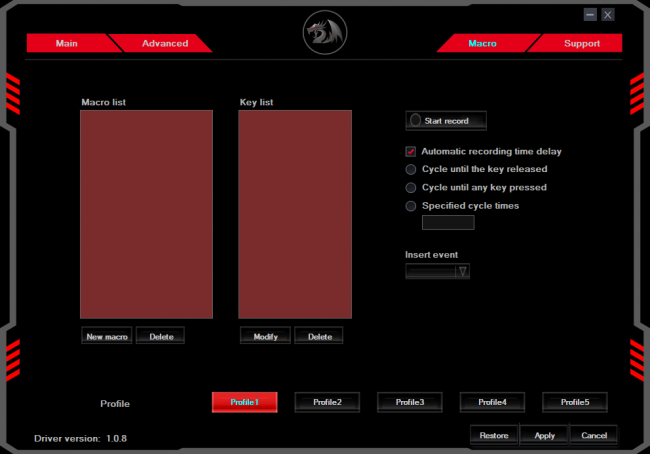This screenshot has height=454, width=650.
Task: Close the driver window
Action: (608, 15)
